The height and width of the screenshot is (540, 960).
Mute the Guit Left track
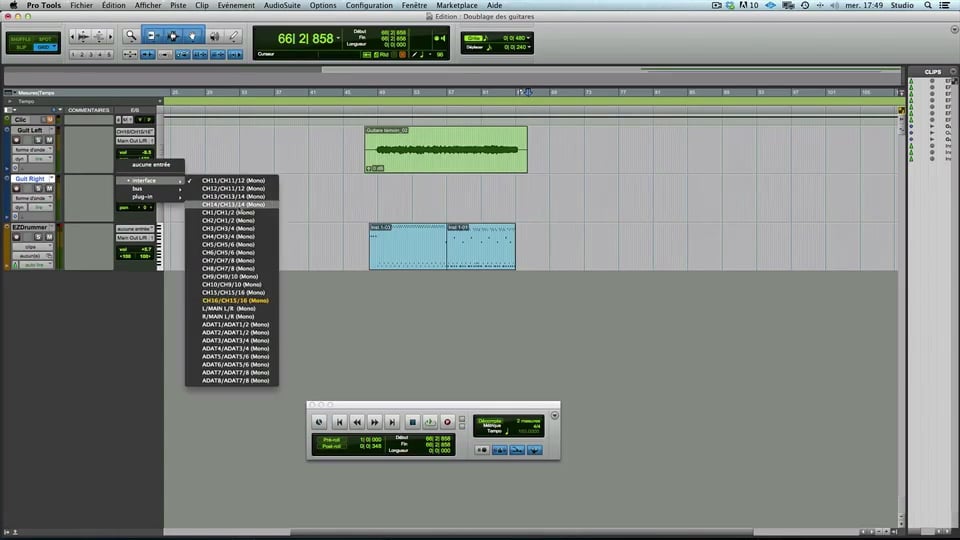tap(49, 139)
